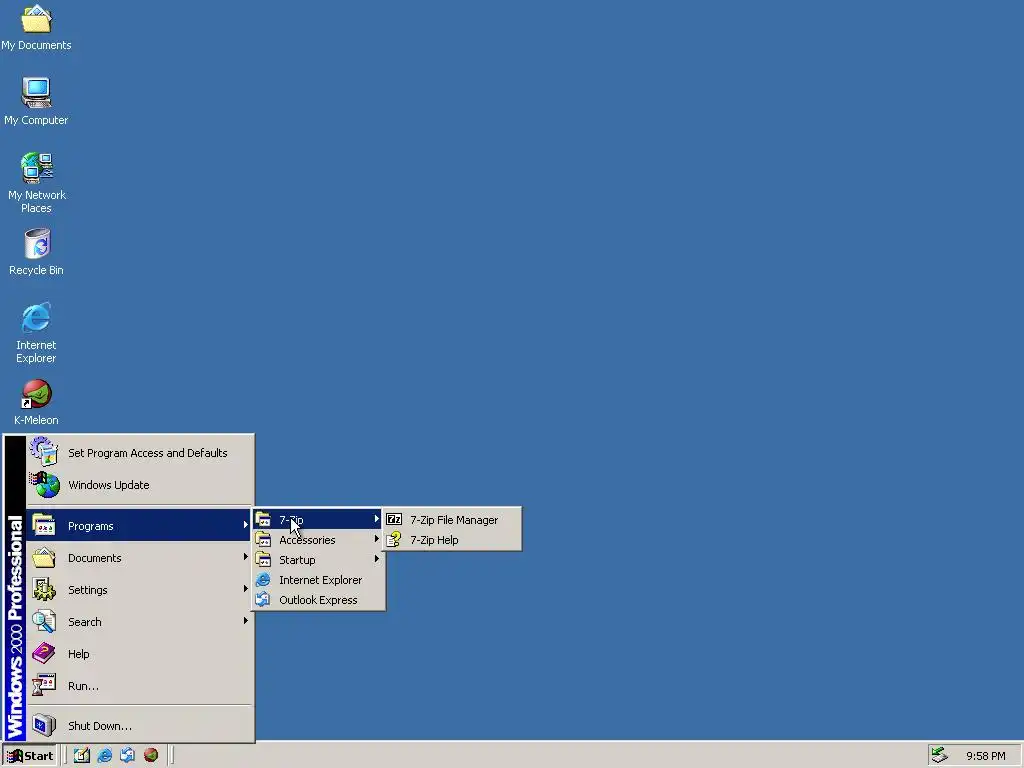
Task: Click the My Network Places desktop icon
Action: click(37, 182)
